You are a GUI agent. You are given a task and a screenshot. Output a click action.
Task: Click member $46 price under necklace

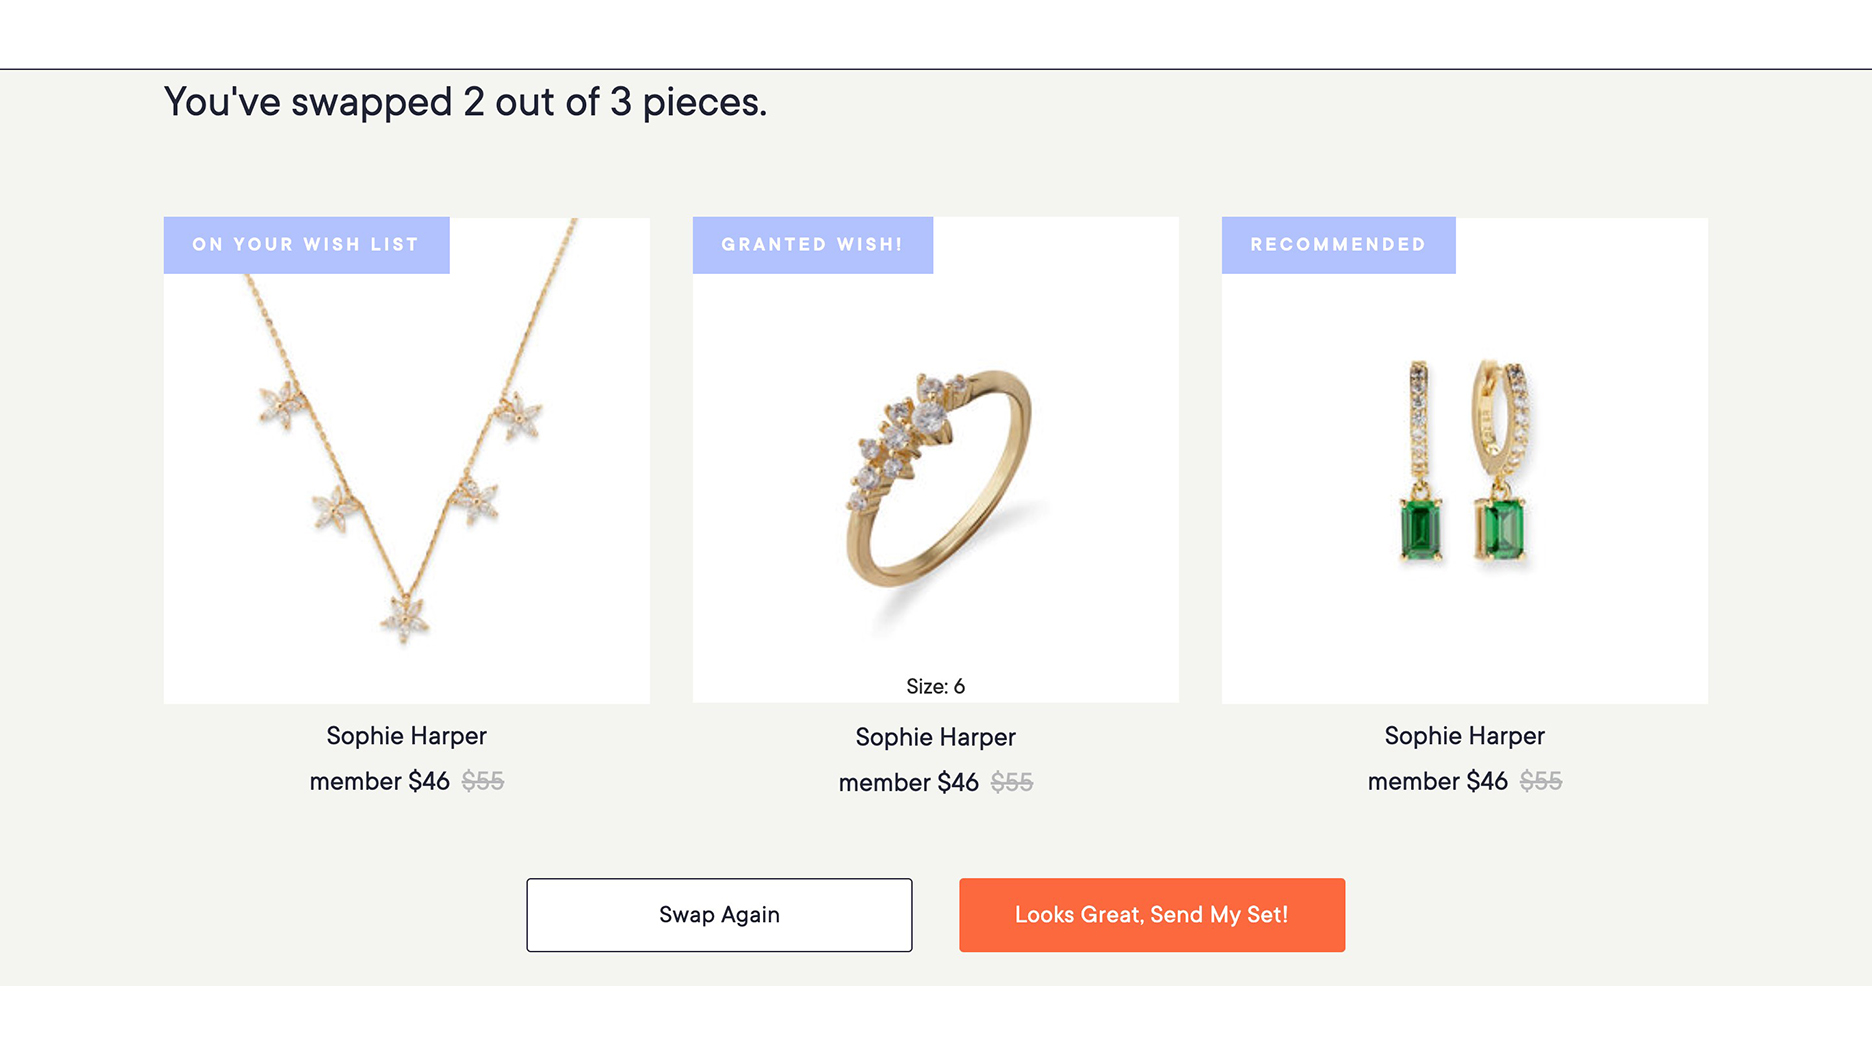tap(380, 781)
